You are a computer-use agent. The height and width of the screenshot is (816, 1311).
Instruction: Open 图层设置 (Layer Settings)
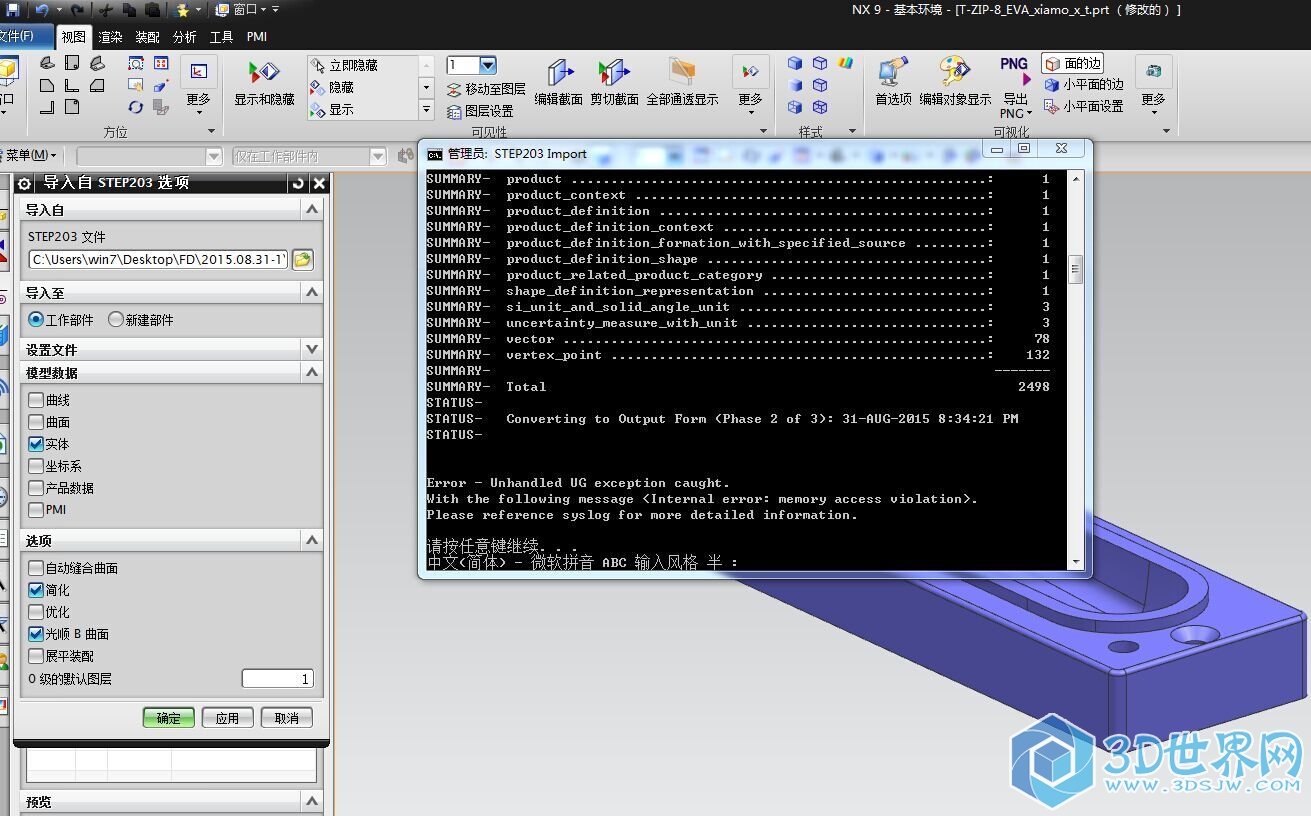click(x=480, y=111)
